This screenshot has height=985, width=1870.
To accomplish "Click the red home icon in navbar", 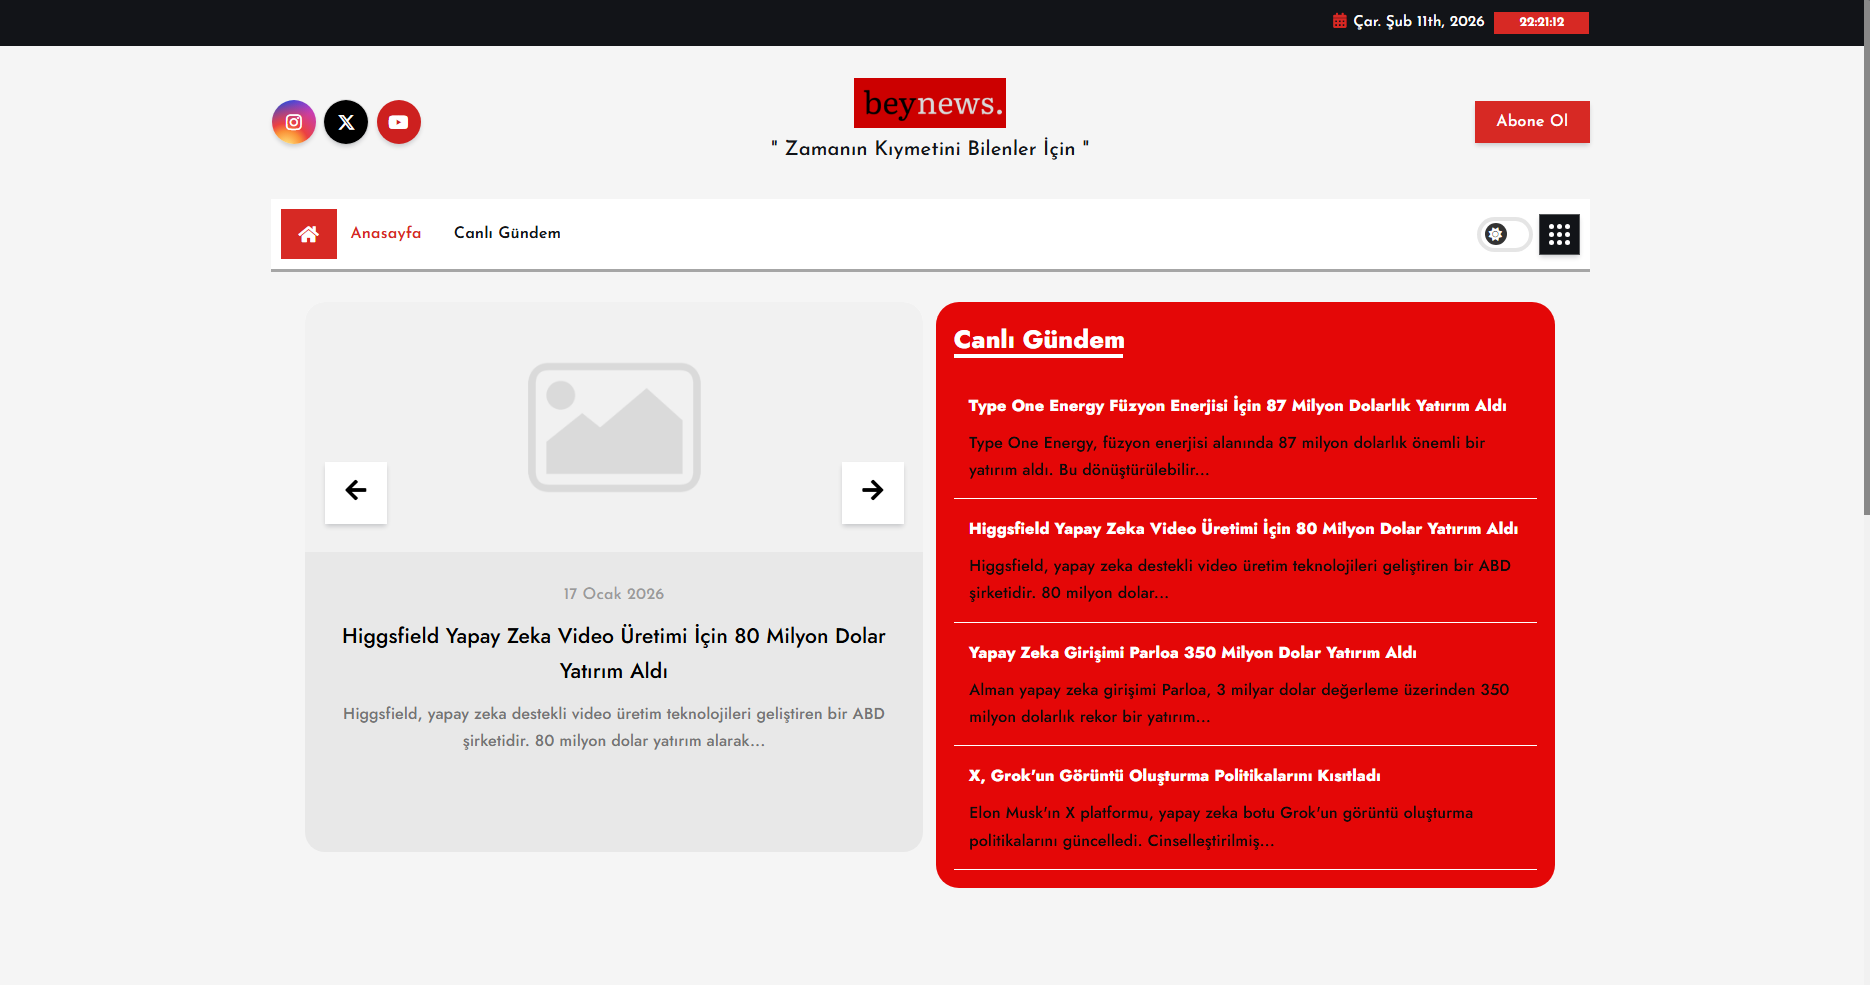I will tap(309, 234).
